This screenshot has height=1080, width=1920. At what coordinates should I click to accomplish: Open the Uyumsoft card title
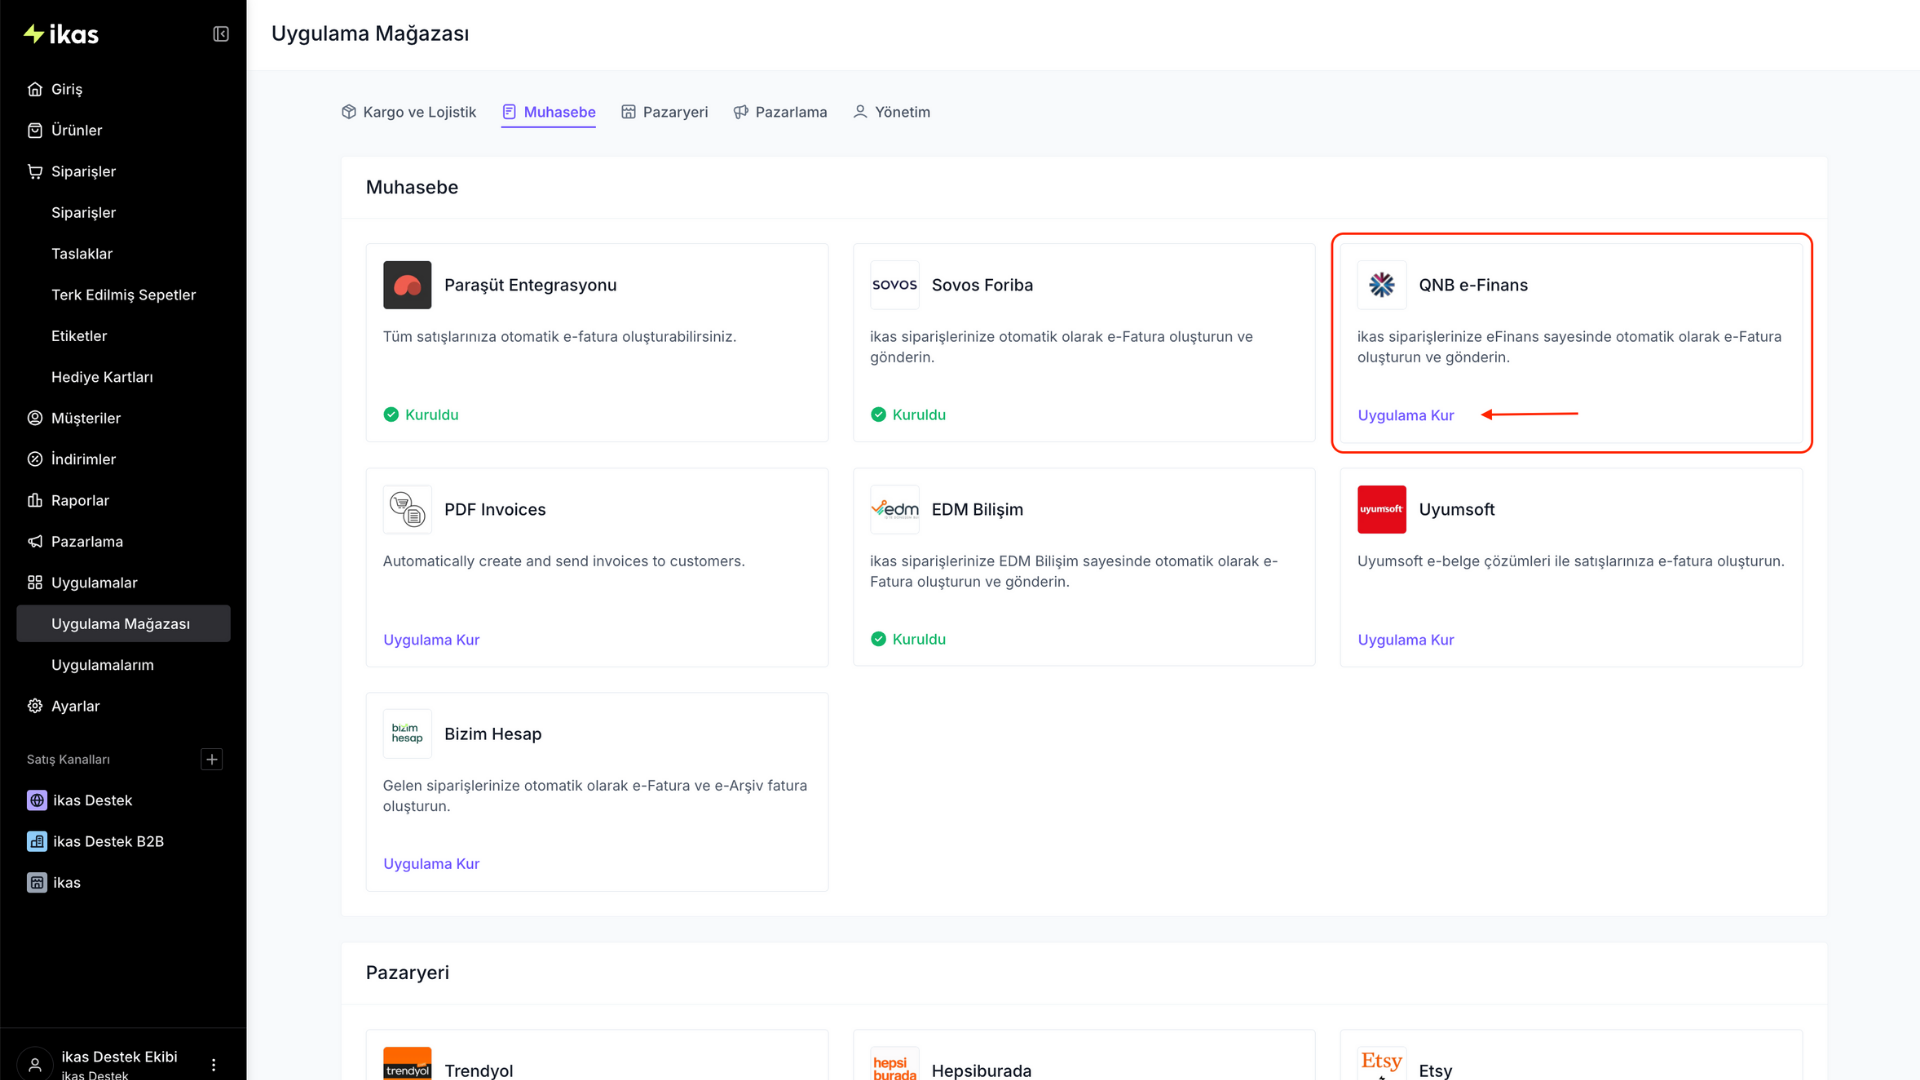click(x=1456, y=509)
